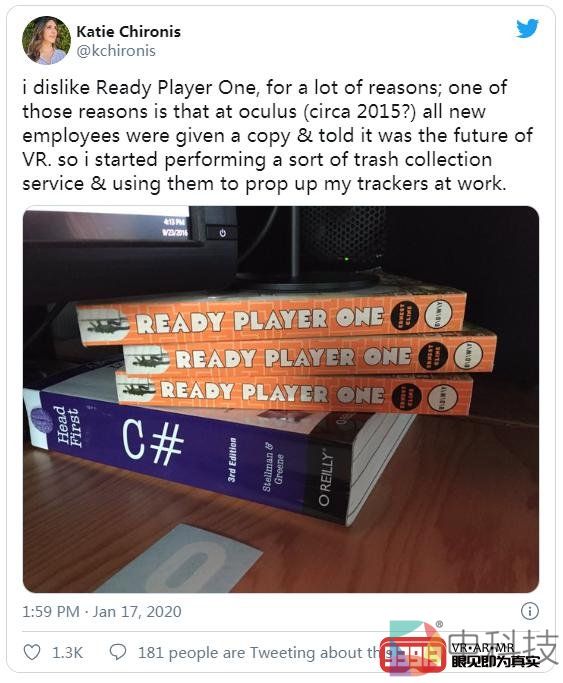Click the monitor power button in the photo
Screen dimensions: 563x683
[x=223, y=233]
